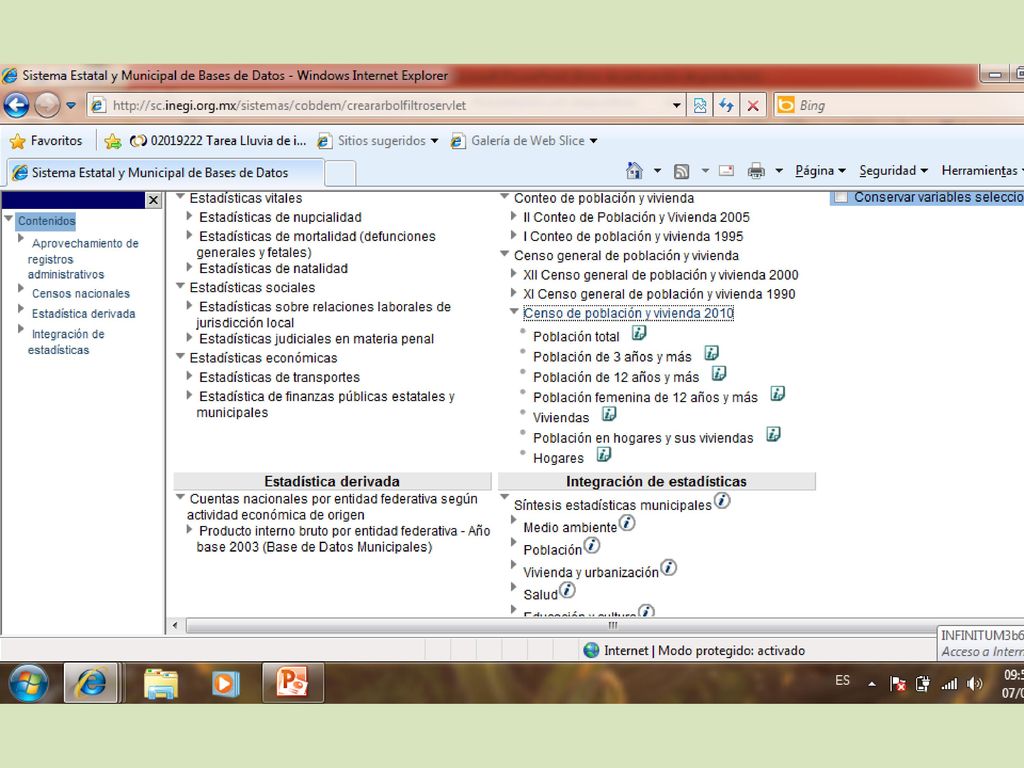The image size is (1024, 768).
Task: Open the Herramientas menu
Action: [982, 170]
